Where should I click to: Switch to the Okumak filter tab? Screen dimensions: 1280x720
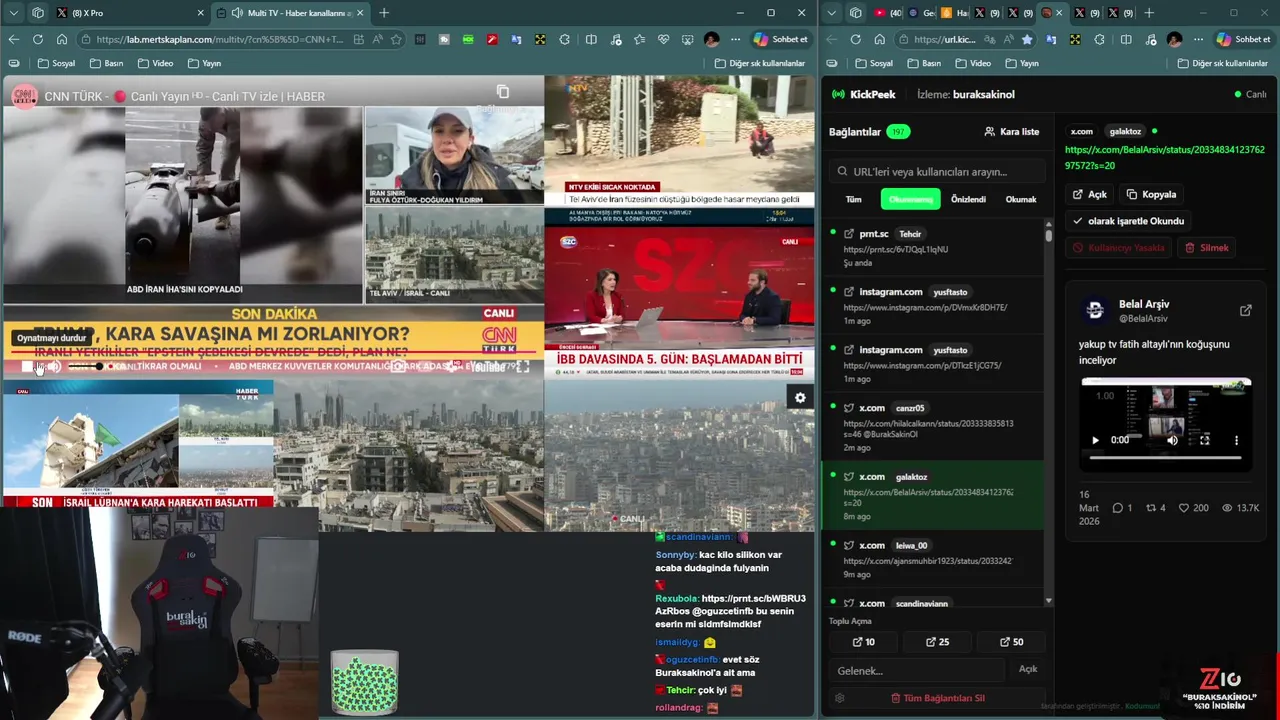(x=1020, y=199)
